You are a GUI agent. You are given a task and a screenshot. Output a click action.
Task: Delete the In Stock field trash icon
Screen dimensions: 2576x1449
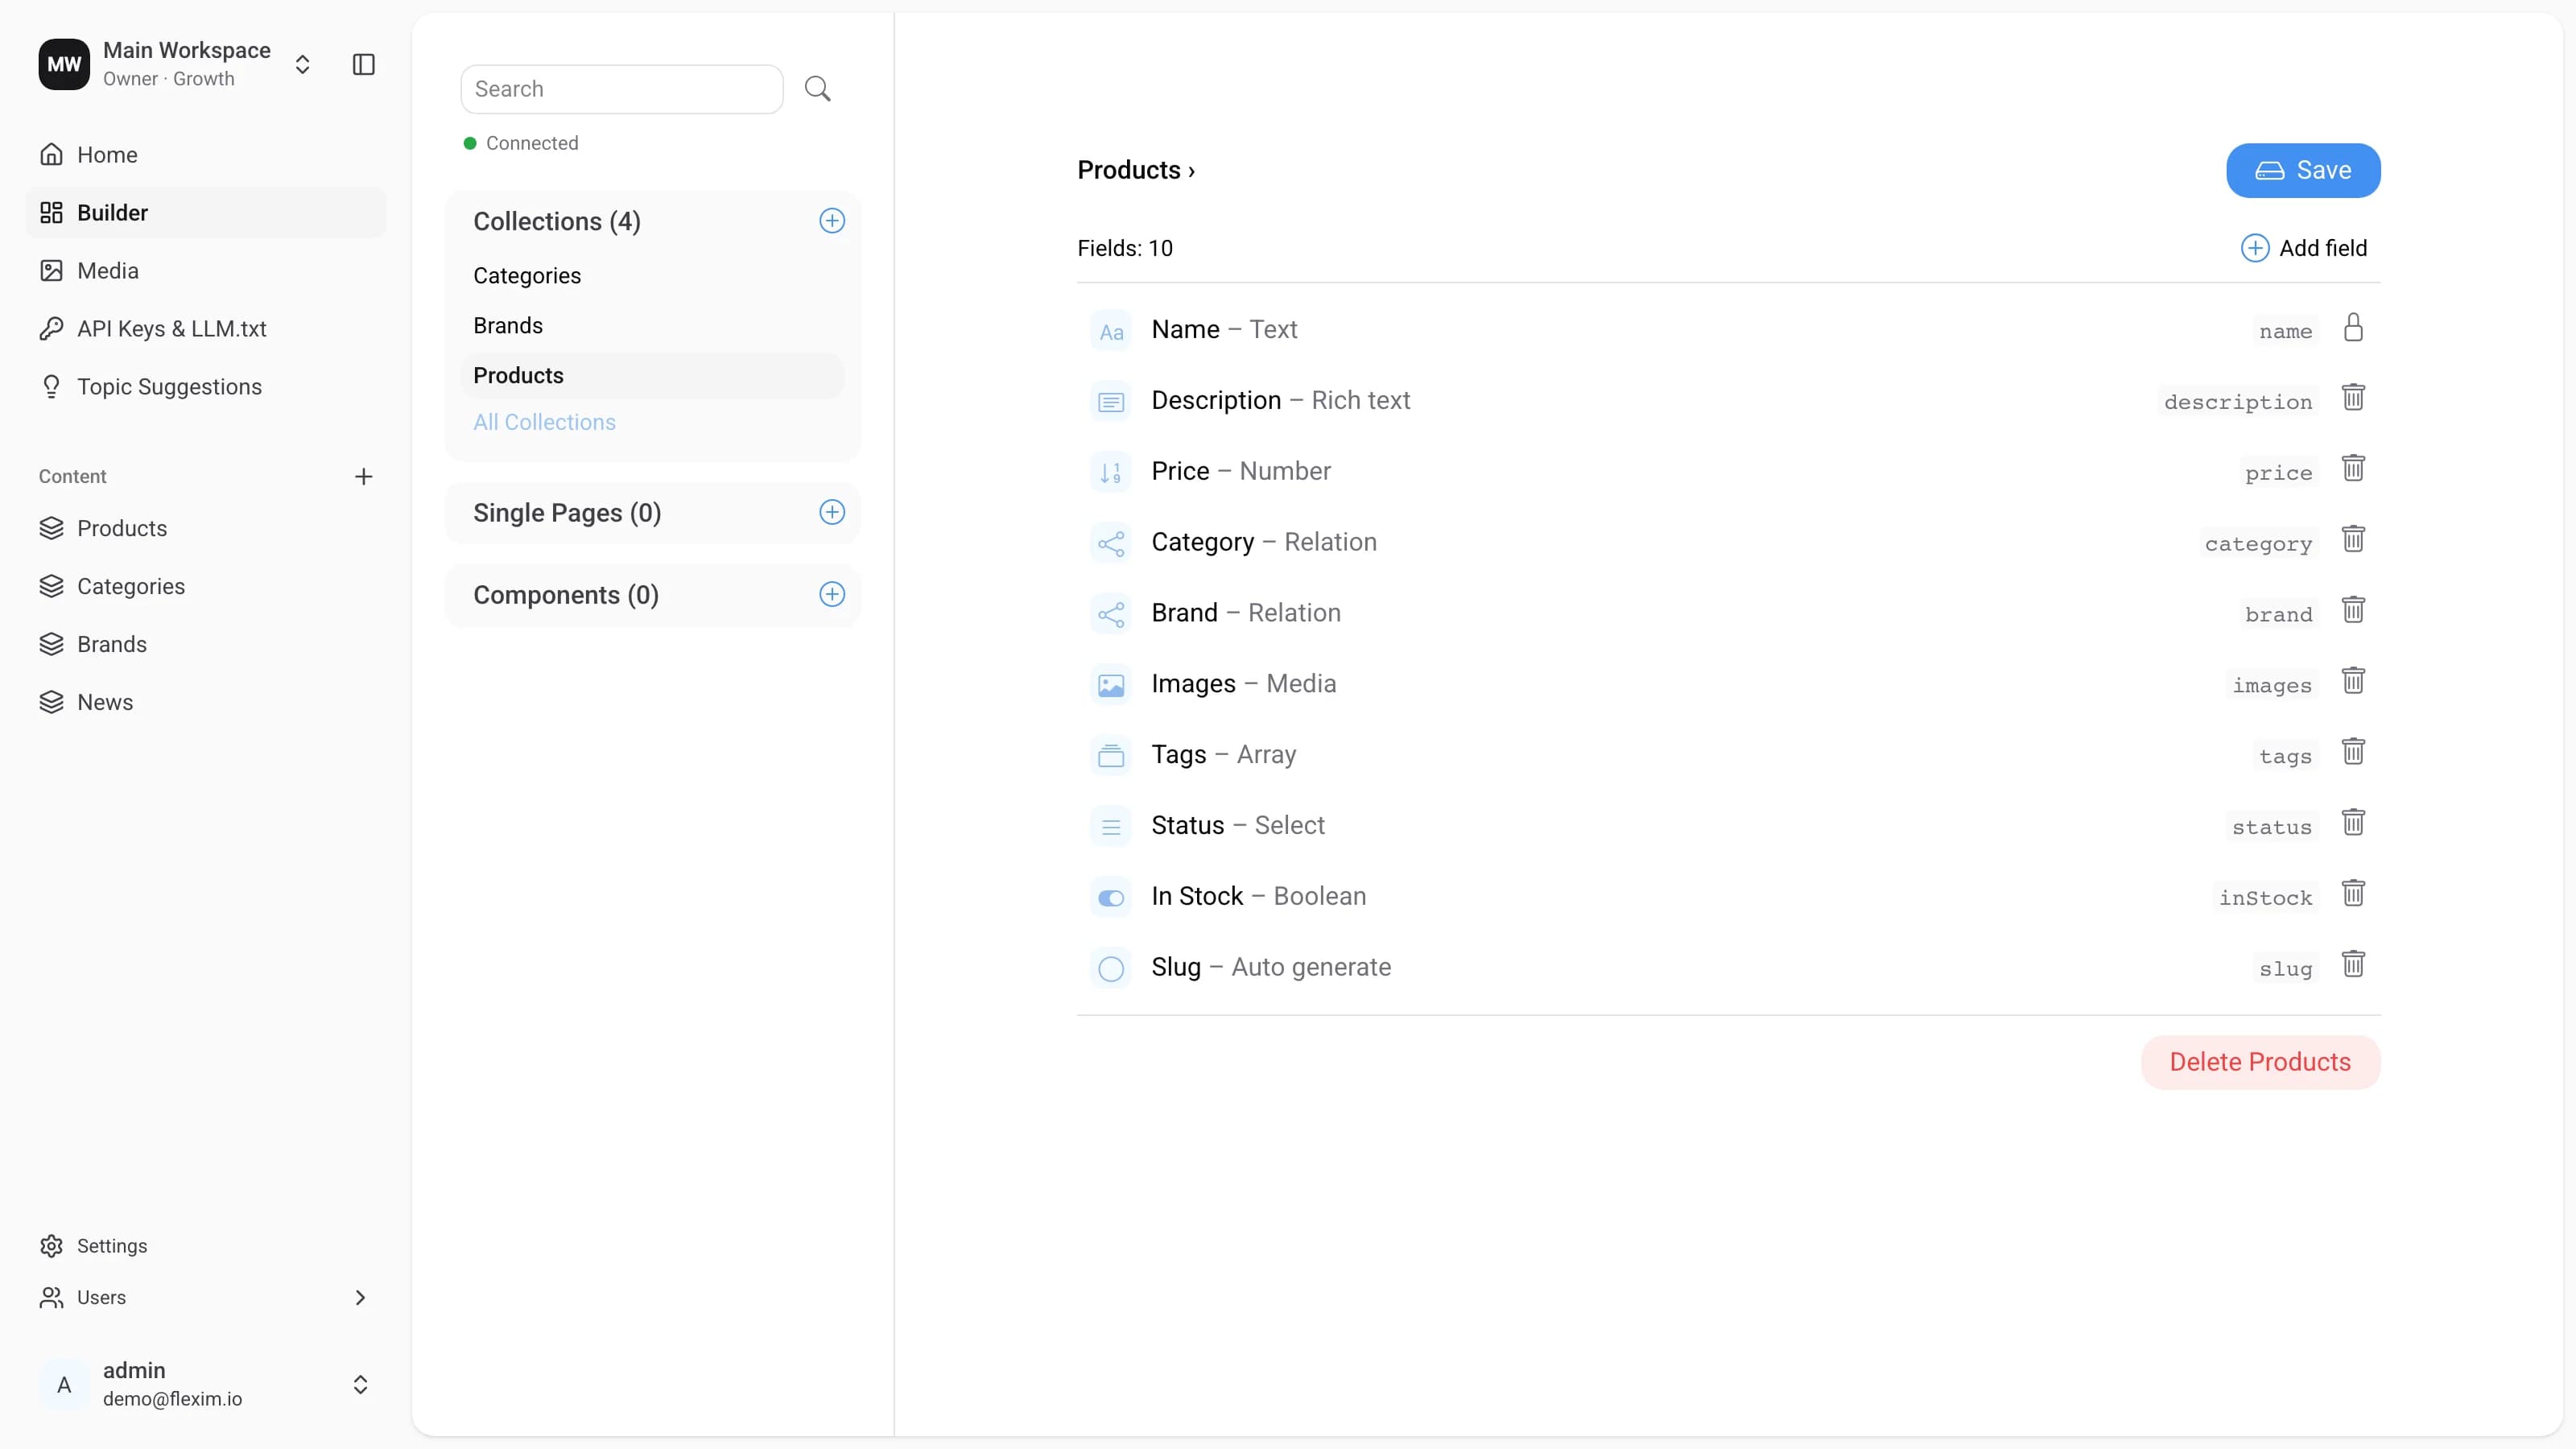pos(2353,894)
